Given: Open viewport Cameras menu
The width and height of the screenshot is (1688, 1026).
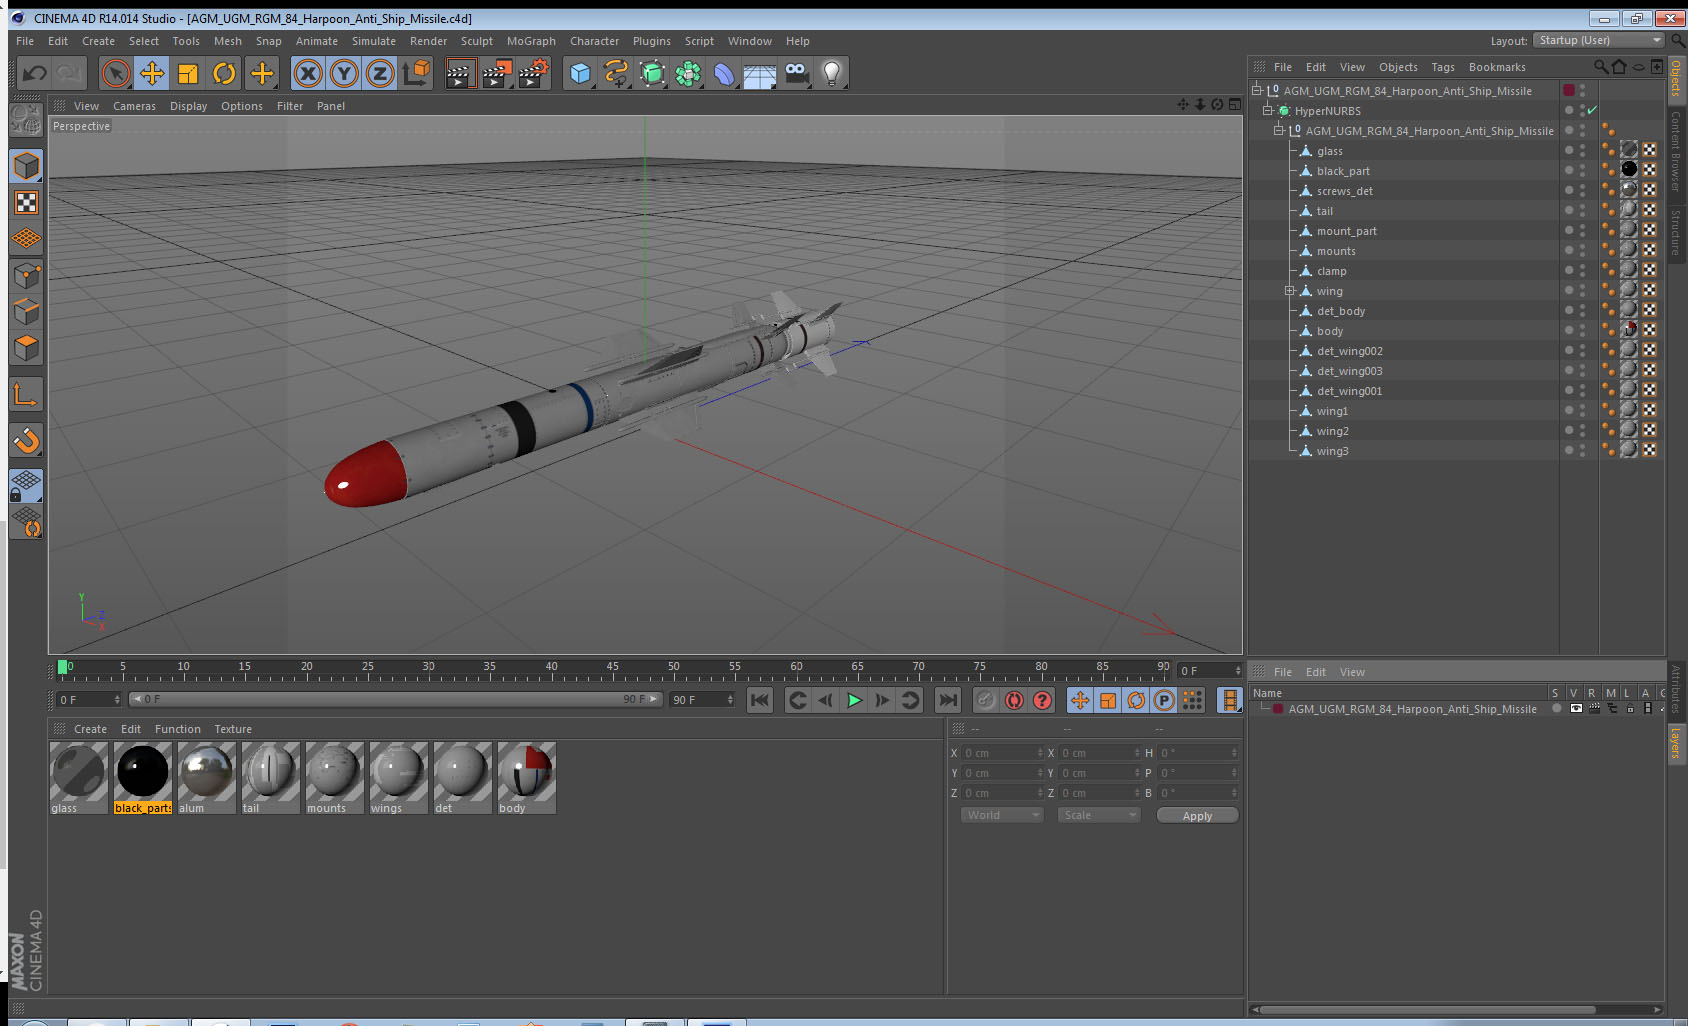Looking at the screenshot, I should 134,106.
